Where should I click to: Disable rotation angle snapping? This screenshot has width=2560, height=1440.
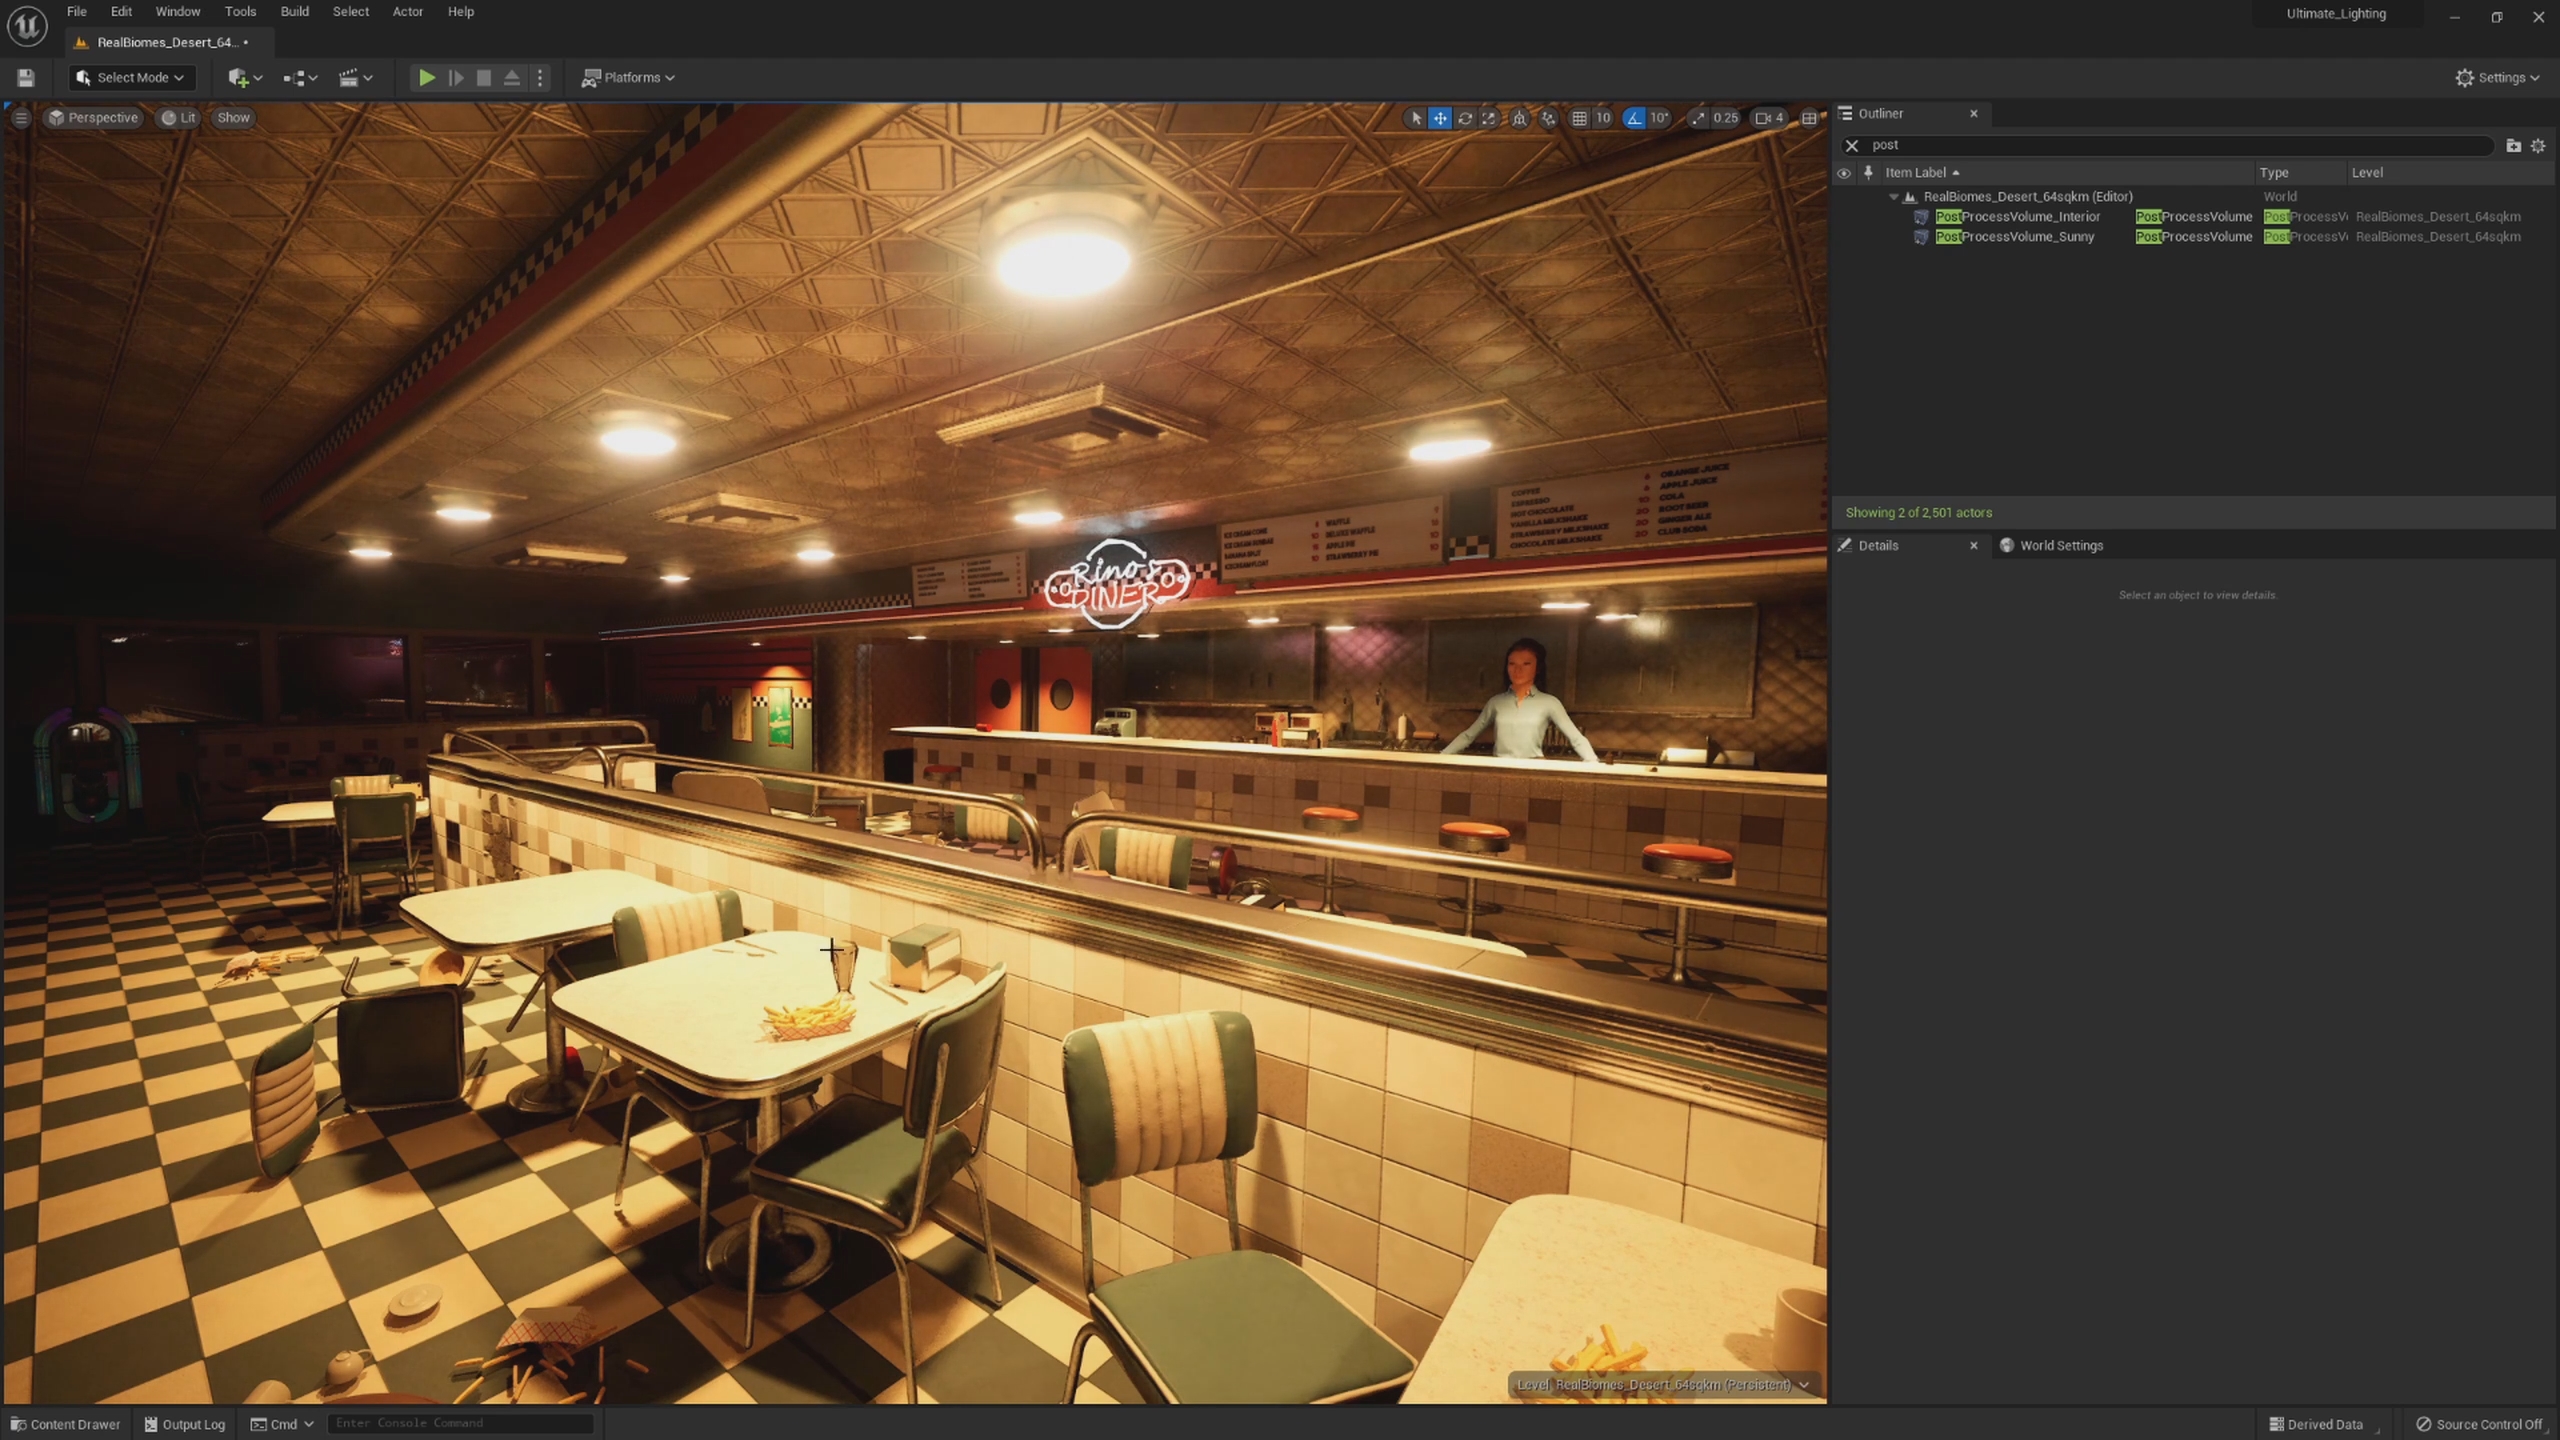tap(1633, 118)
